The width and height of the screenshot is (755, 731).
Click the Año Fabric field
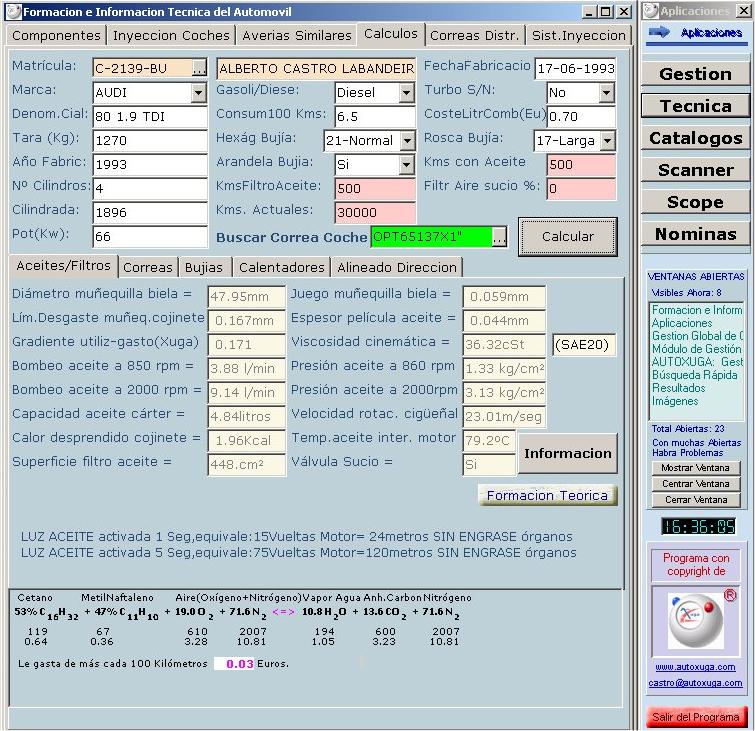click(x=150, y=165)
